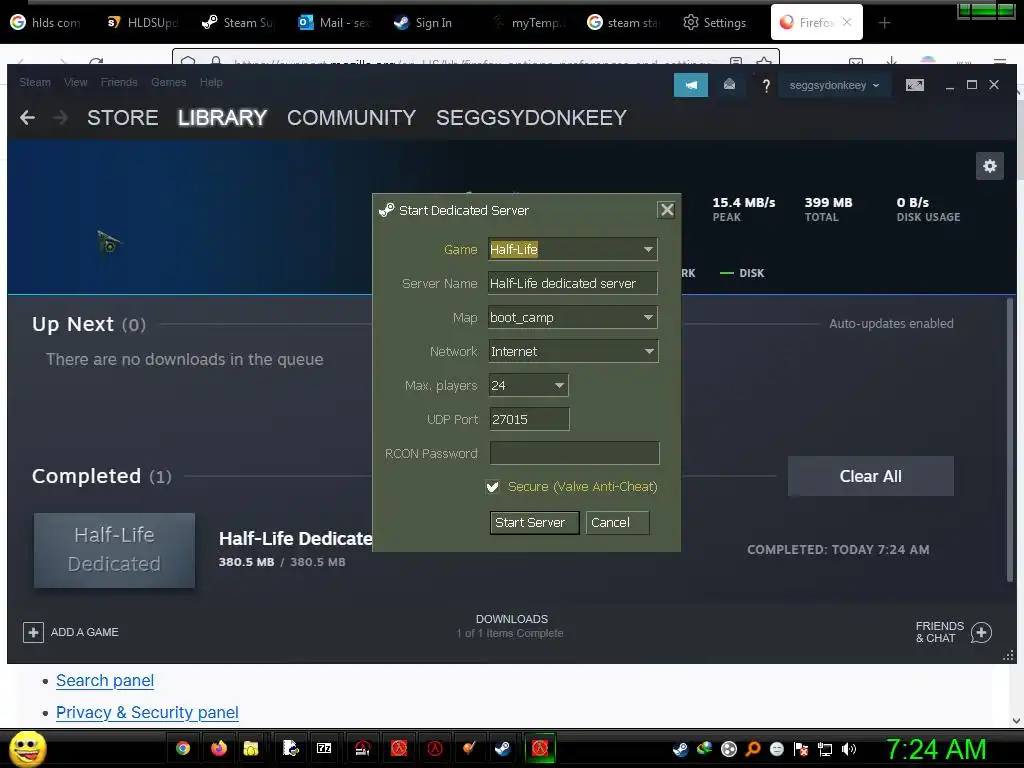The image size is (1024, 768).
Task: Open Steam icon in taskbar
Action: [502, 748]
